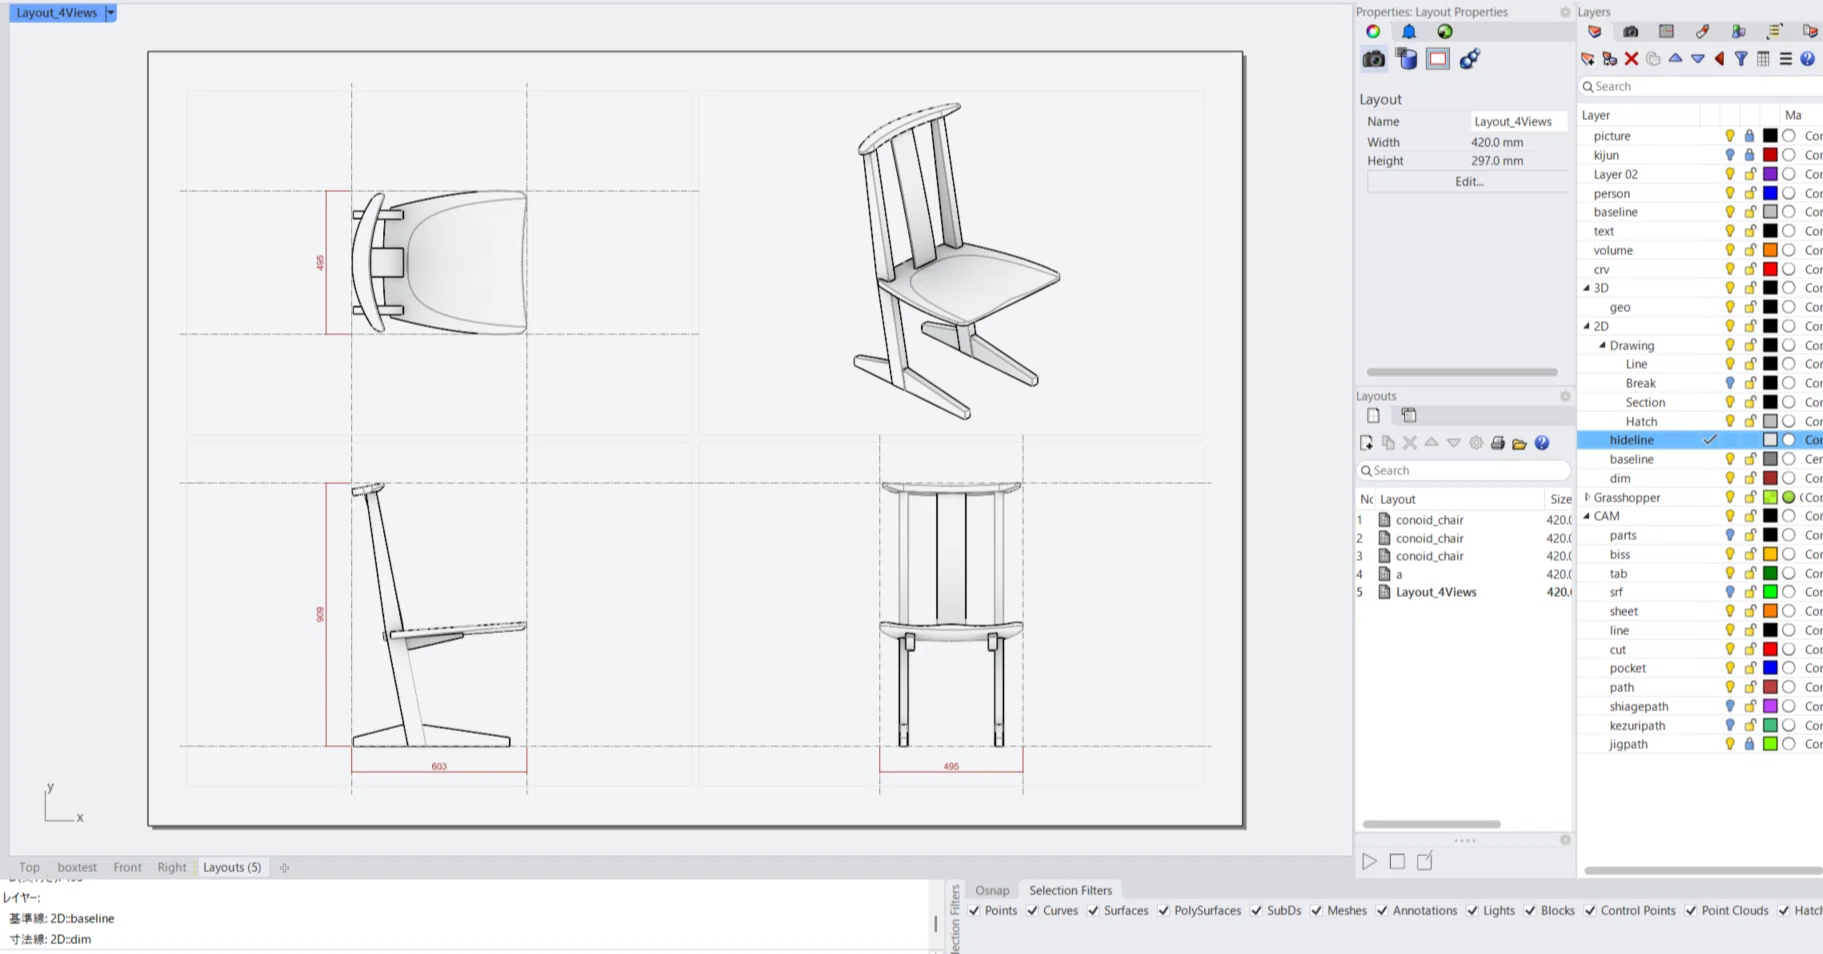Click the Layers panel help icon
Image resolution: width=1823 pixels, height=954 pixels.
[1807, 59]
